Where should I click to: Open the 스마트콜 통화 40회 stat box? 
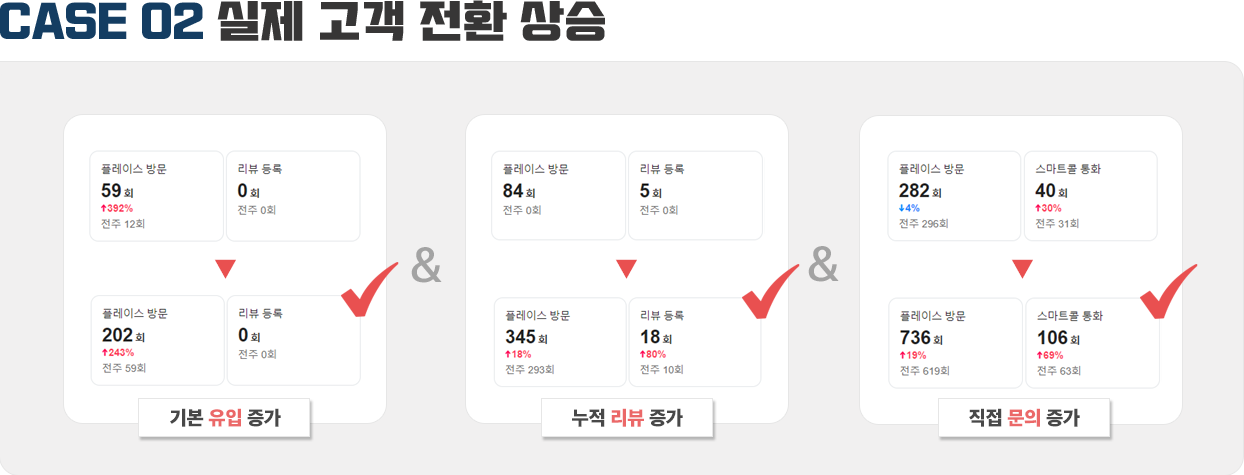(1091, 196)
